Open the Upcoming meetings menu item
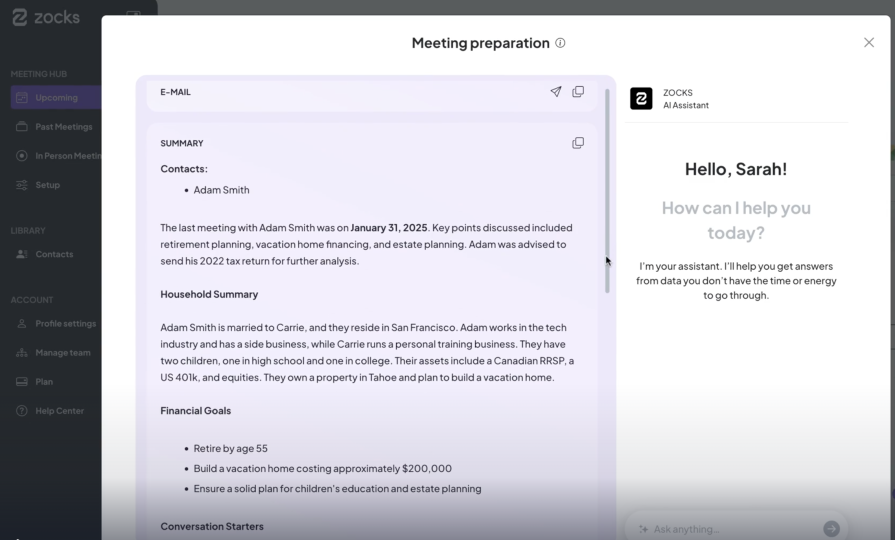Image resolution: width=895 pixels, height=540 pixels. pyautogui.click(x=56, y=98)
